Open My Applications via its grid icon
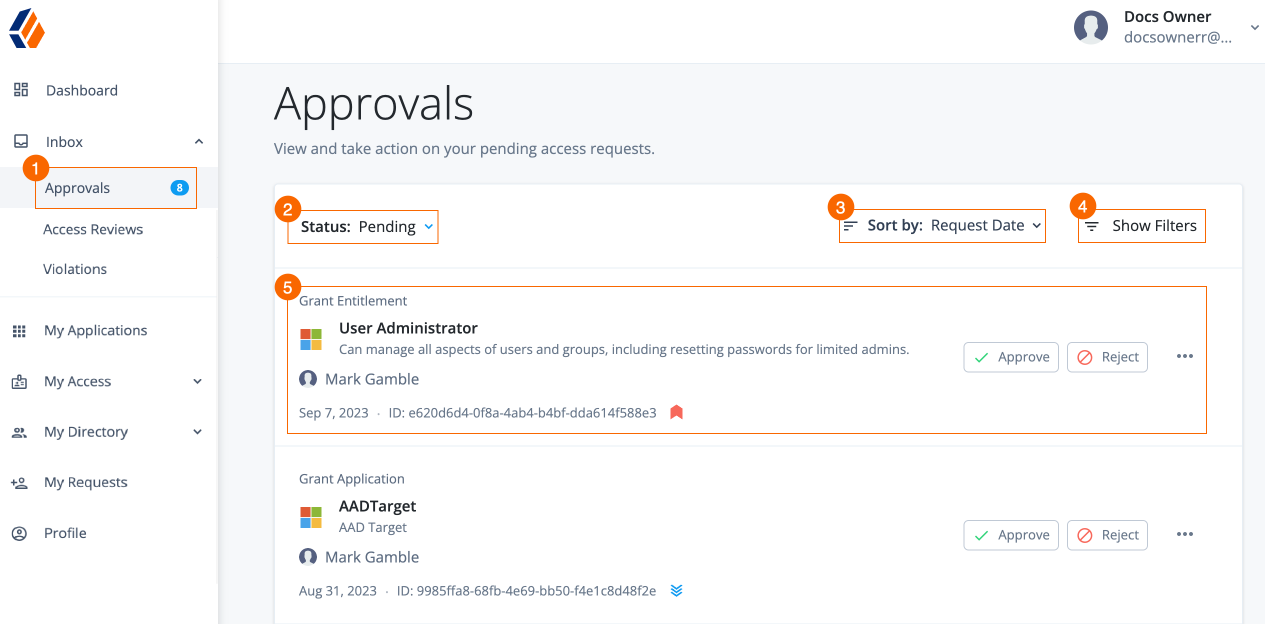The width and height of the screenshot is (1265, 624). click(x=20, y=330)
